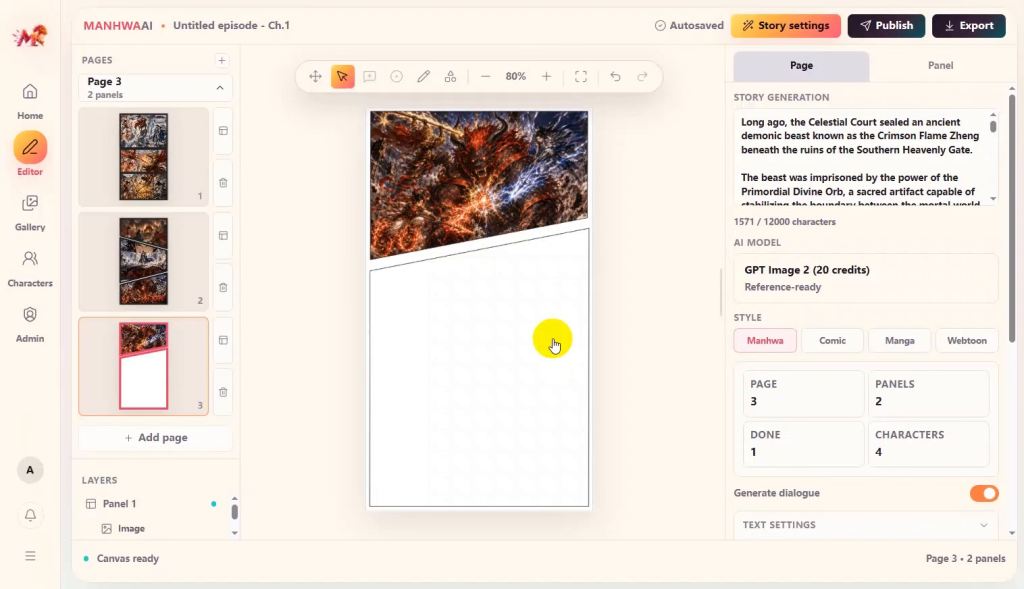Switch to the Page tab
1024x589 pixels.
801,65
